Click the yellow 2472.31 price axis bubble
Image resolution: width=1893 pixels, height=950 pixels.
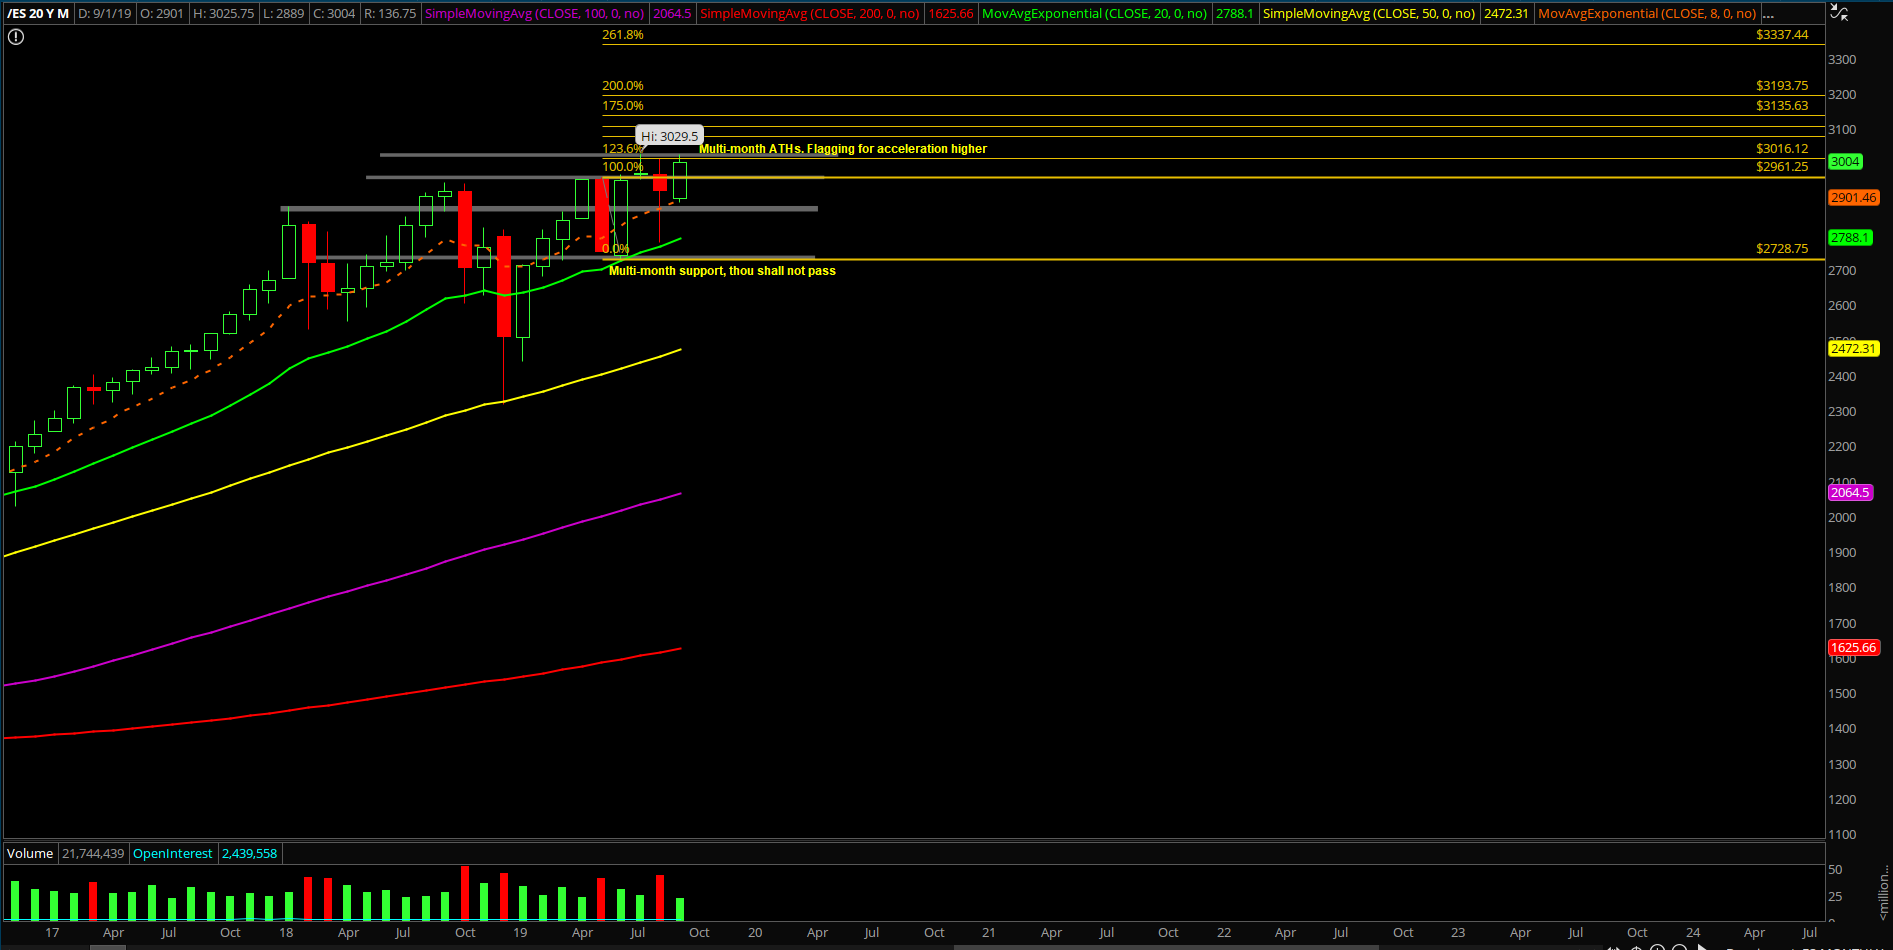pos(1853,349)
